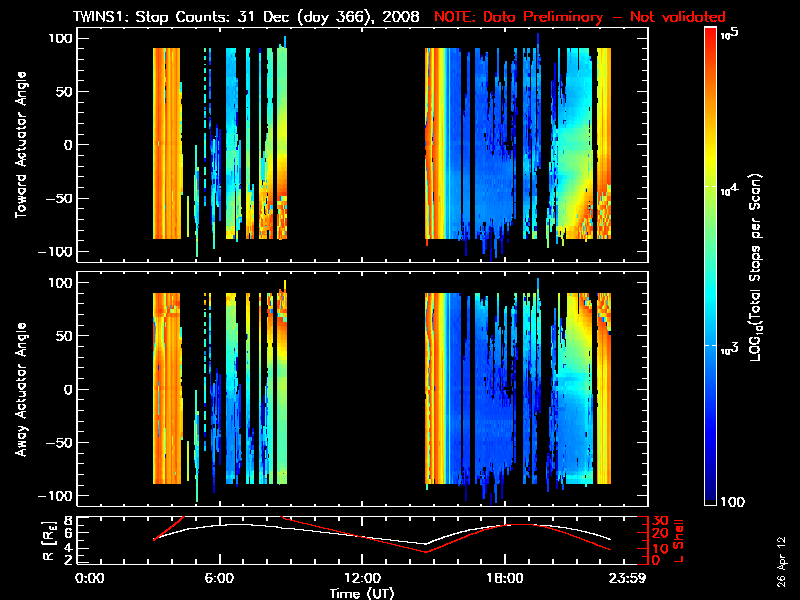Select the 12:00 time axis tick label
This screenshot has width=800, height=600.
click(361, 577)
